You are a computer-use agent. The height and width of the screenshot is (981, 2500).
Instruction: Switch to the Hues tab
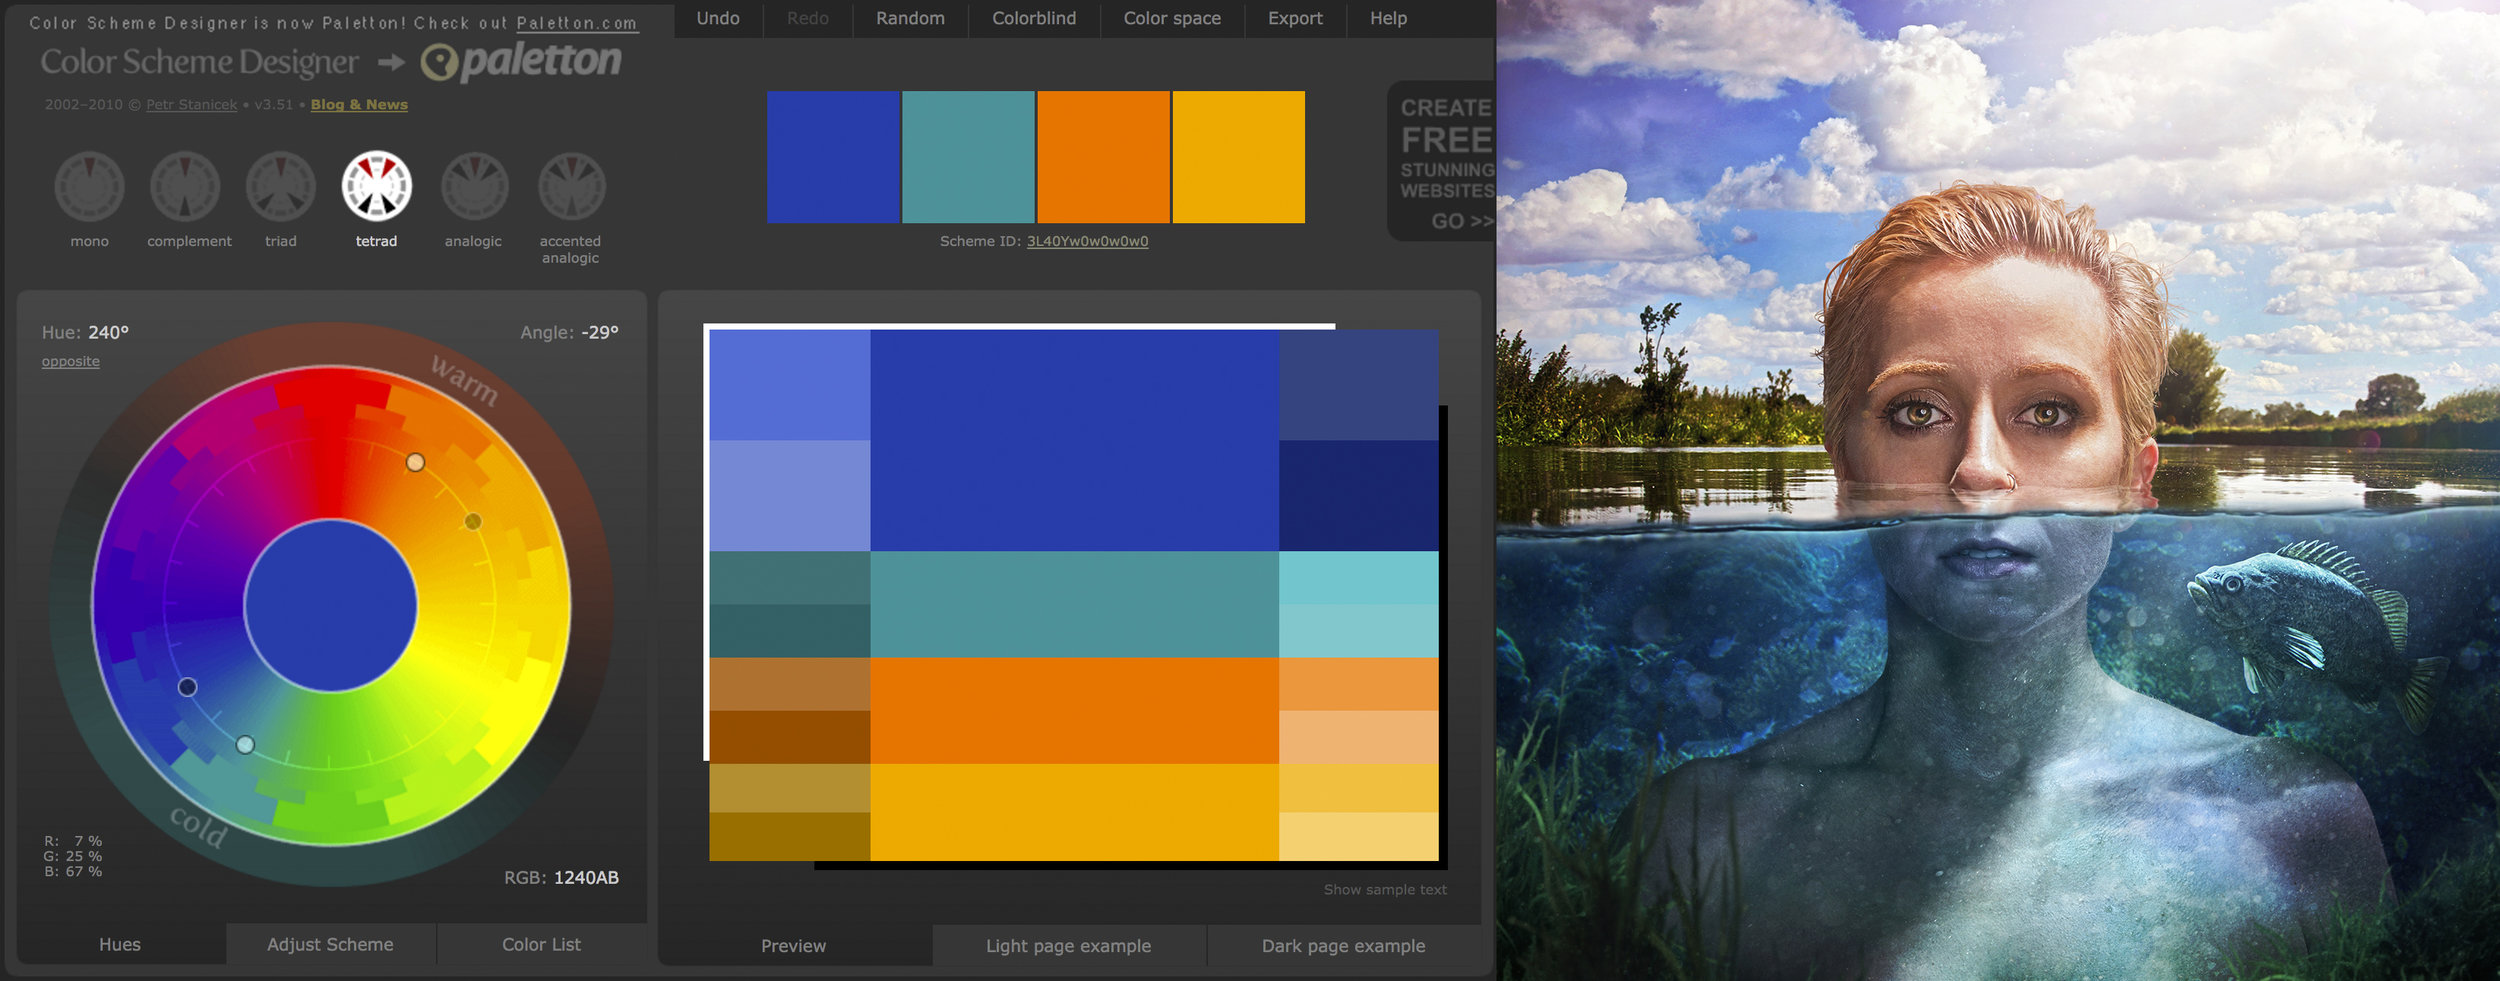(x=120, y=944)
